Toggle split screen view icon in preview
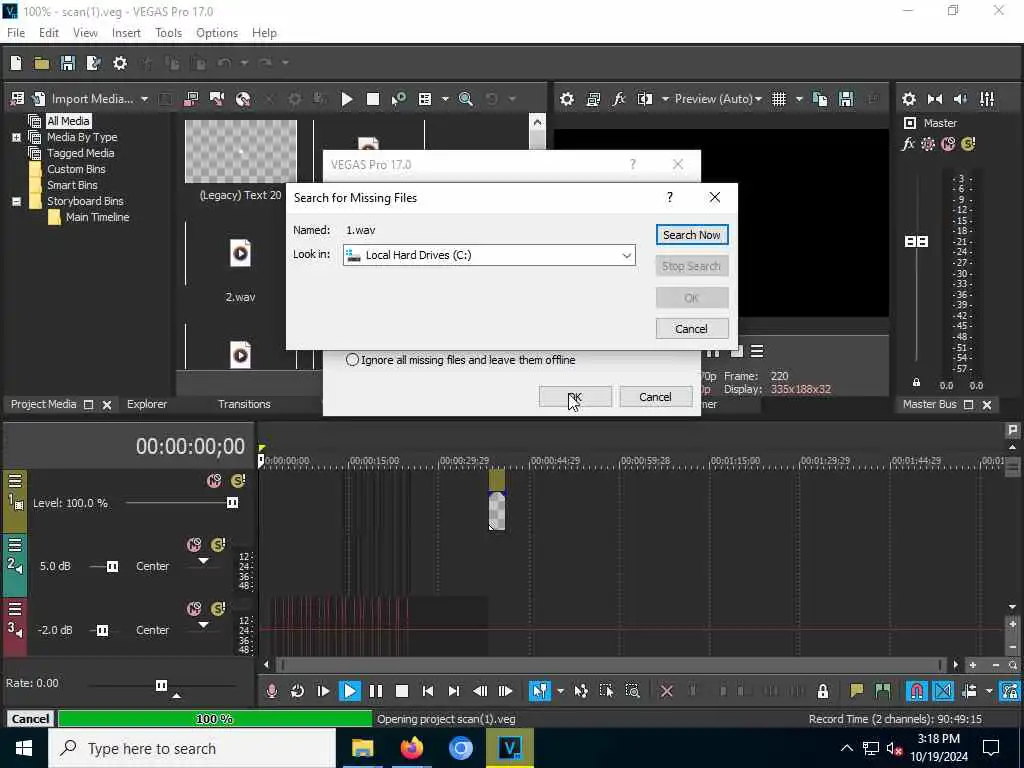Viewport: 1024px width, 768px height. pos(645,99)
